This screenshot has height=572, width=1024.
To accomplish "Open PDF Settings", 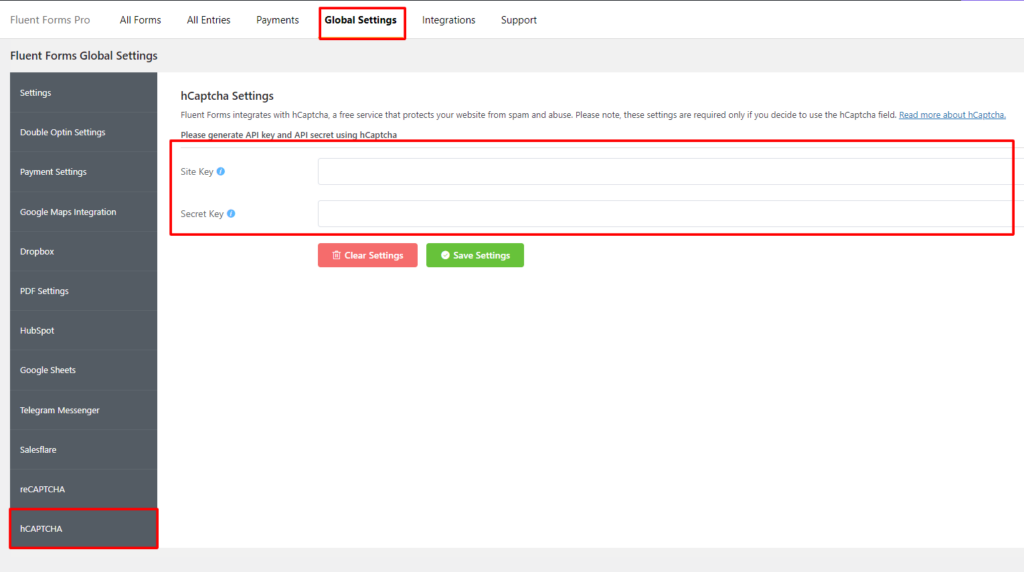I will point(84,291).
